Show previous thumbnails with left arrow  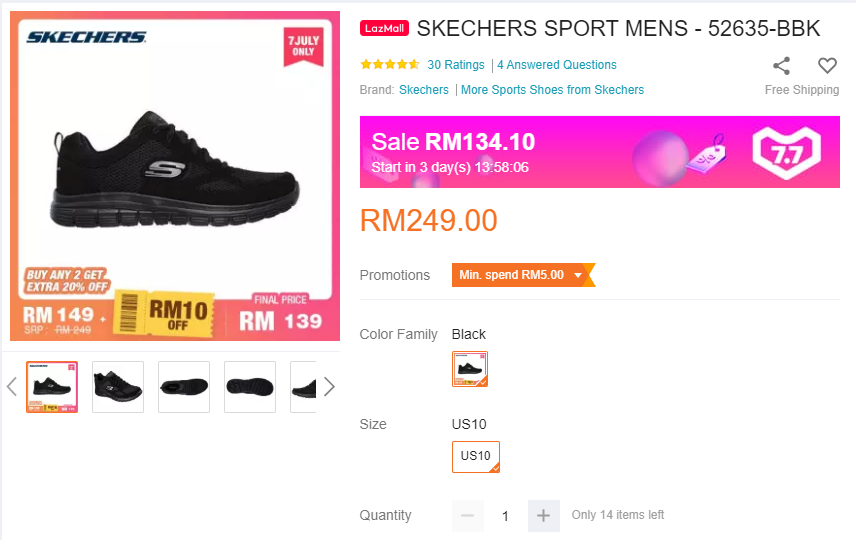click(12, 387)
